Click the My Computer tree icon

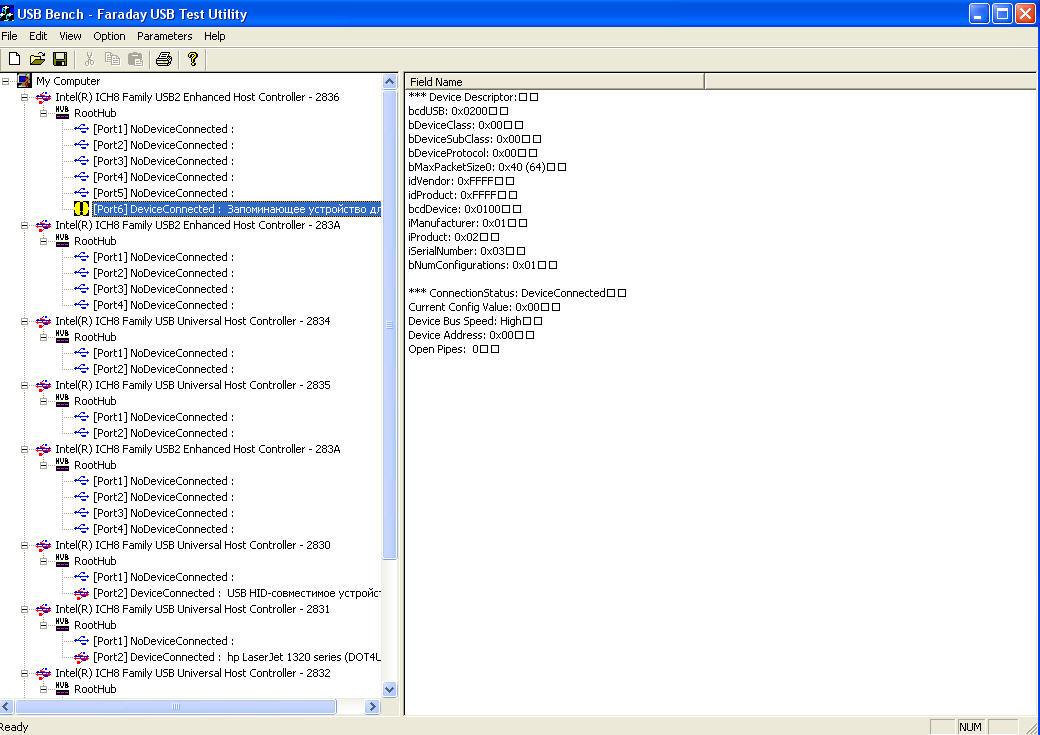(x=25, y=81)
